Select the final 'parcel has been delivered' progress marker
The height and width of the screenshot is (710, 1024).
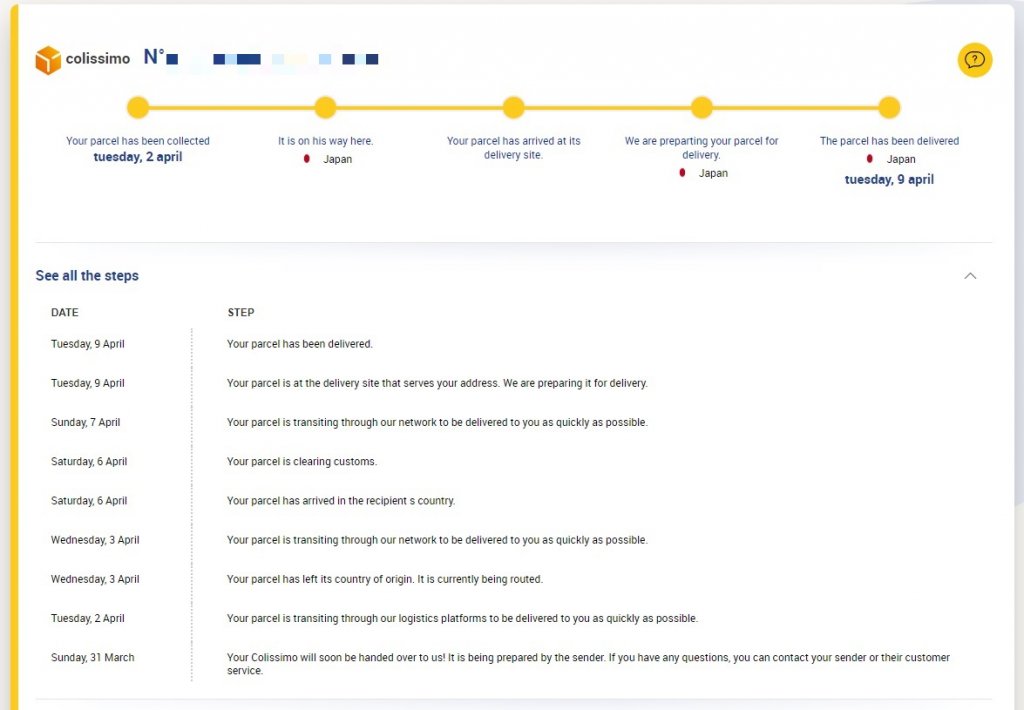click(x=889, y=108)
